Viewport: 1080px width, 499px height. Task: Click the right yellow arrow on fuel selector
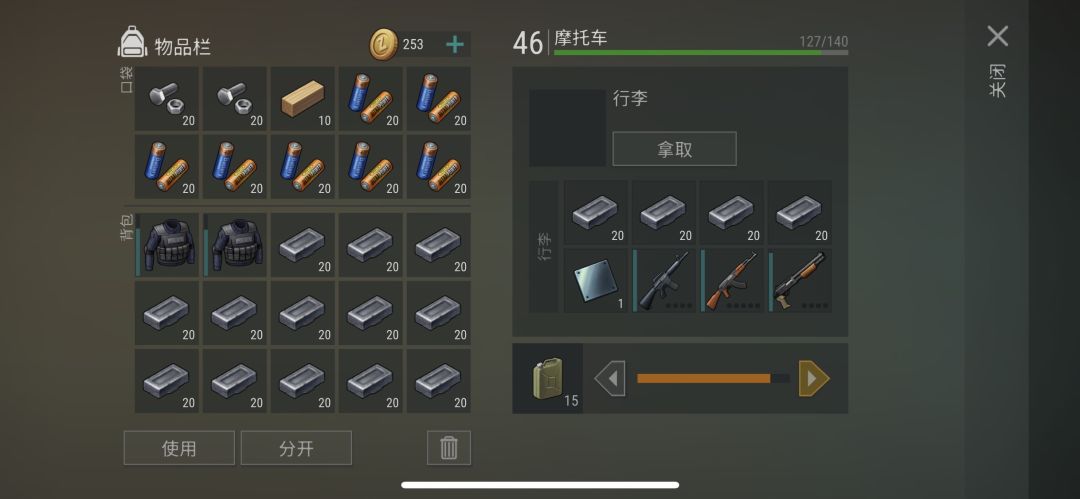click(813, 378)
